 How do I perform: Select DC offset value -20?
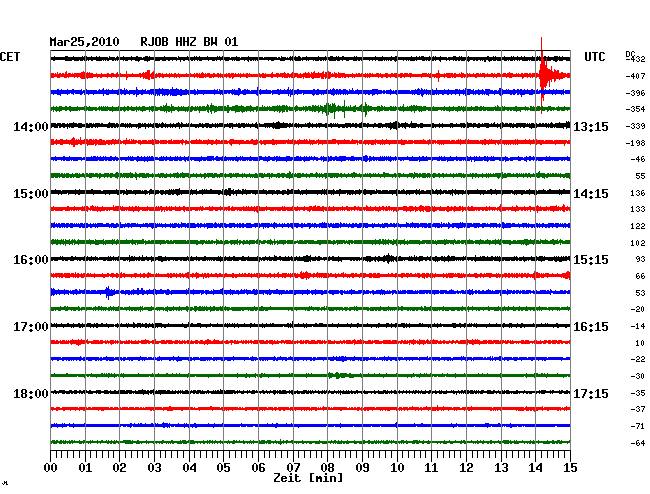point(638,309)
